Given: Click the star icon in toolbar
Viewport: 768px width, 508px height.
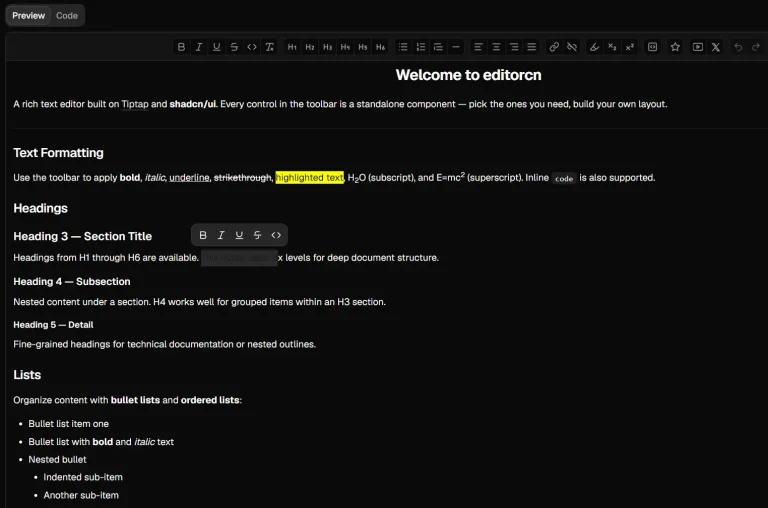Looking at the screenshot, I should pyautogui.click(x=675, y=47).
